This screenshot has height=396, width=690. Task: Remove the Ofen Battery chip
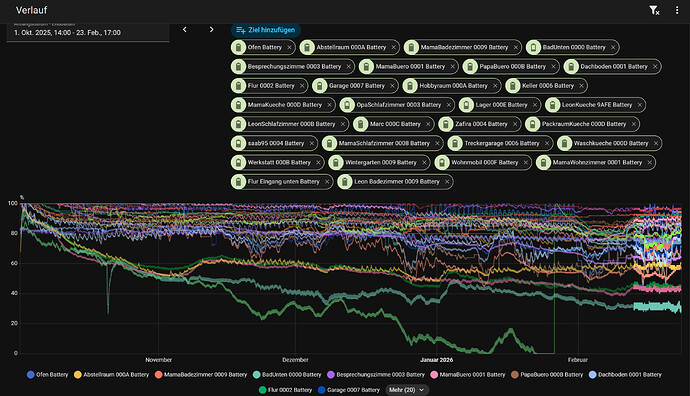(x=289, y=47)
